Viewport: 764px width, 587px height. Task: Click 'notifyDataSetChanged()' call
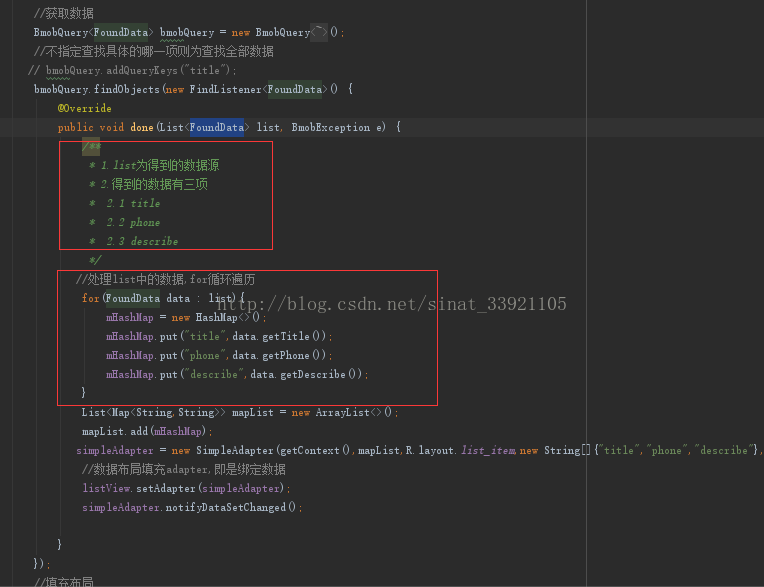click(x=230, y=508)
